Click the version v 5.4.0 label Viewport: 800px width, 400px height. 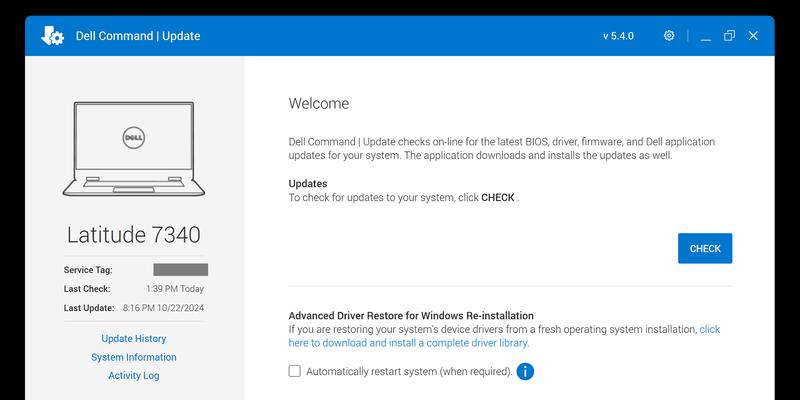pyautogui.click(x=620, y=36)
